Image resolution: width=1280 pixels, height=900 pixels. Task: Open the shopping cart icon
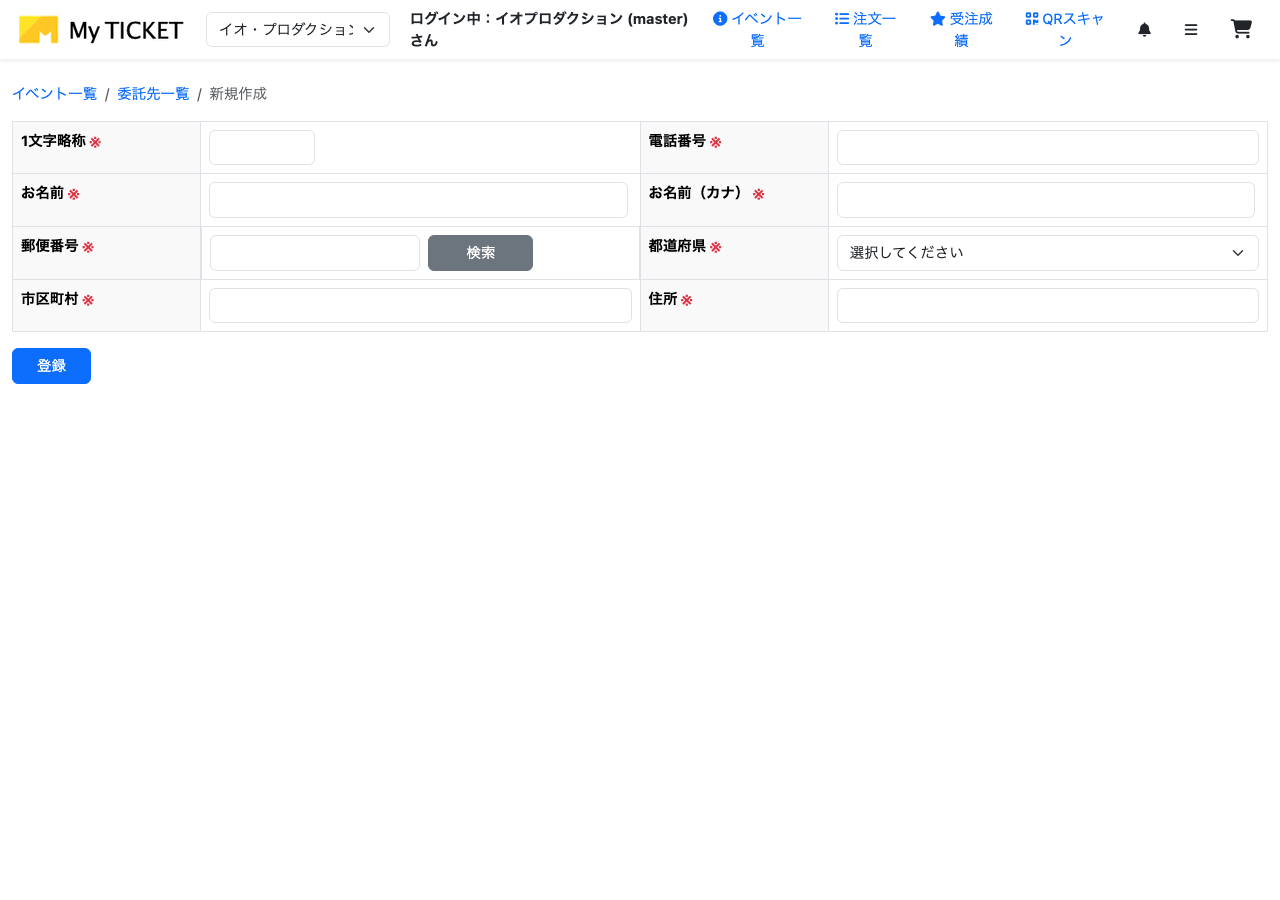tap(1241, 29)
